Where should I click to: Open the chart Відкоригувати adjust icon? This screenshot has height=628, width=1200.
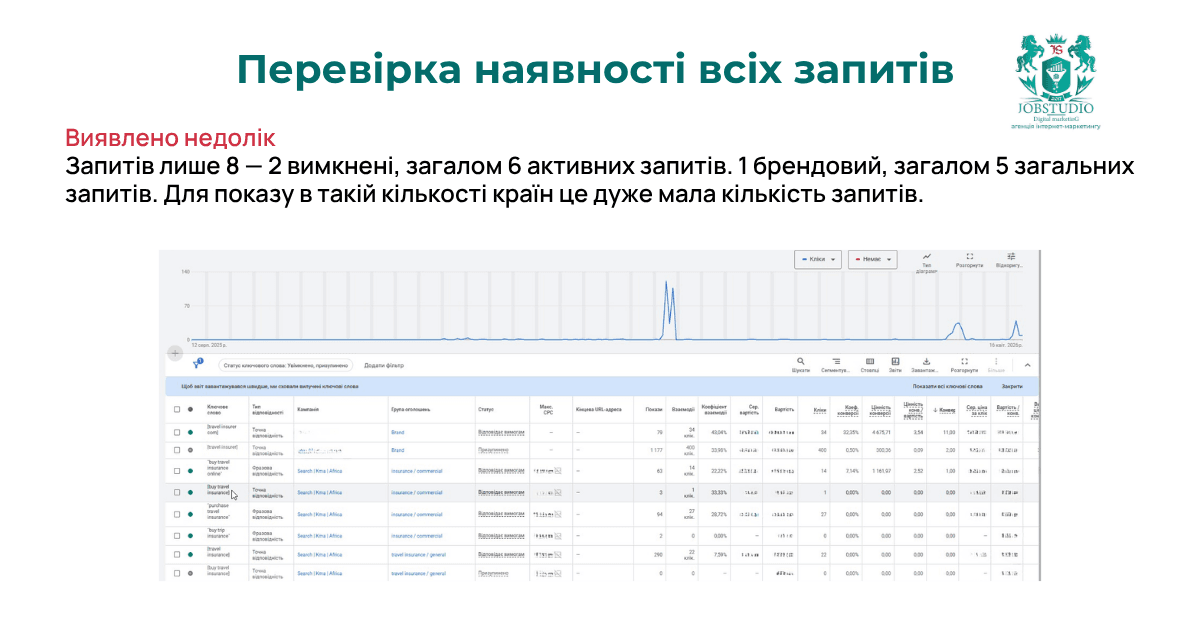tap(1011, 257)
